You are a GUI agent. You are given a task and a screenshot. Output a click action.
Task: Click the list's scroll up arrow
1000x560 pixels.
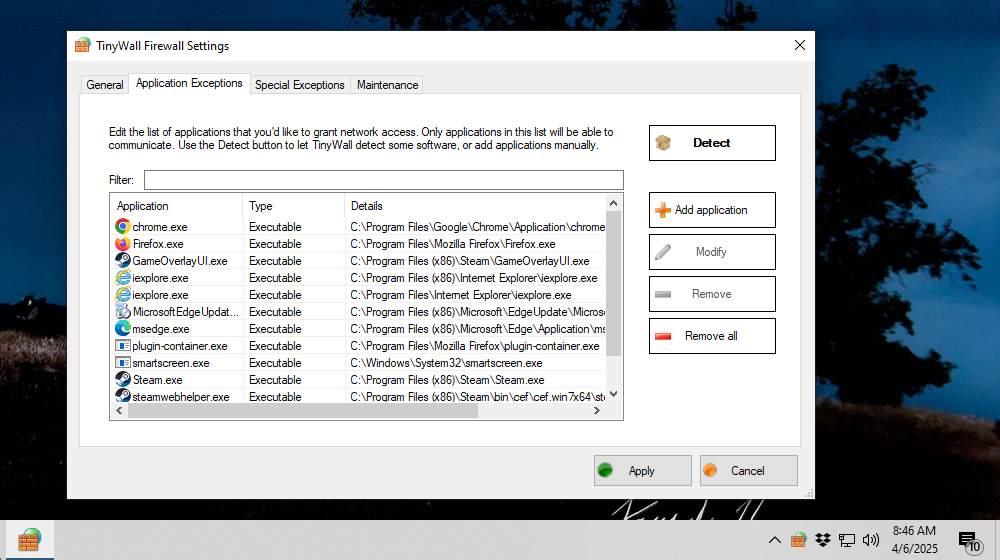tap(614, 203)
